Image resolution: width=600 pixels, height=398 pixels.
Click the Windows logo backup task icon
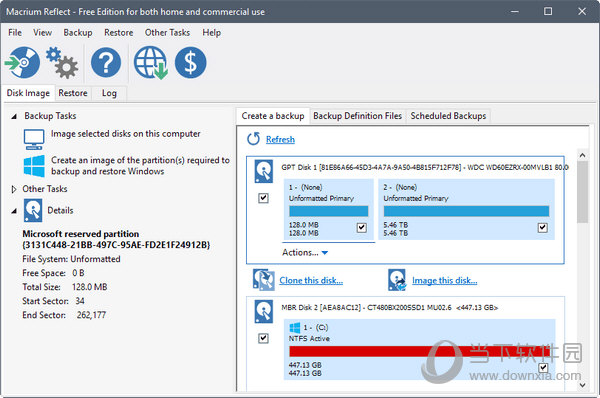click(x=34, y=166)
